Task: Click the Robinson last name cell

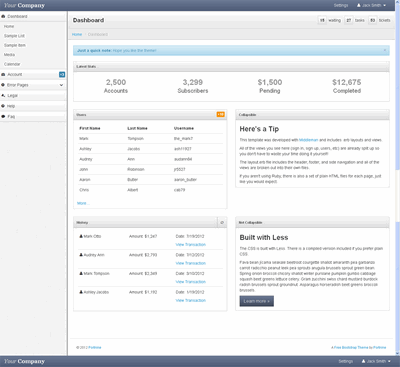Action: [136, 169]
